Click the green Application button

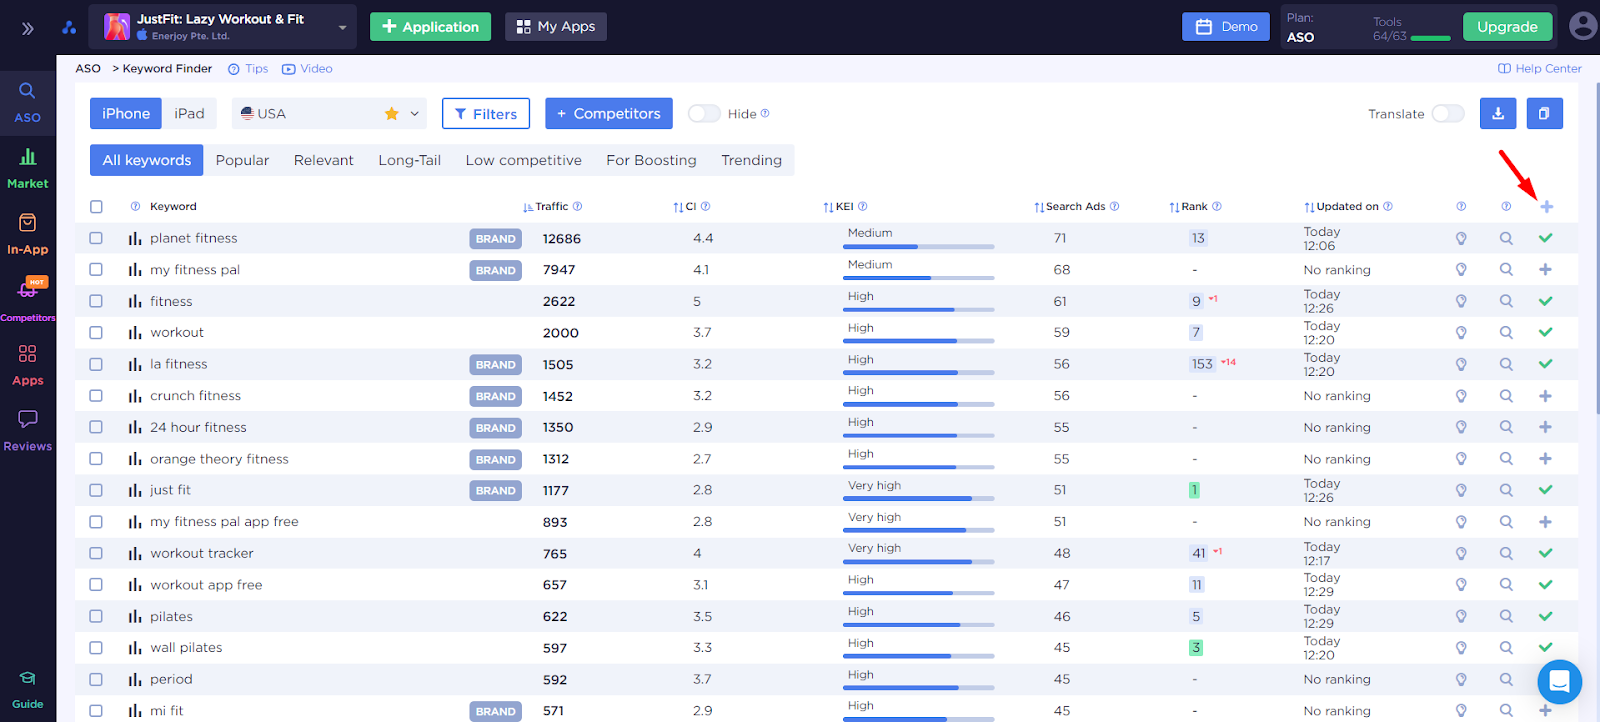[x=430, y=27]
